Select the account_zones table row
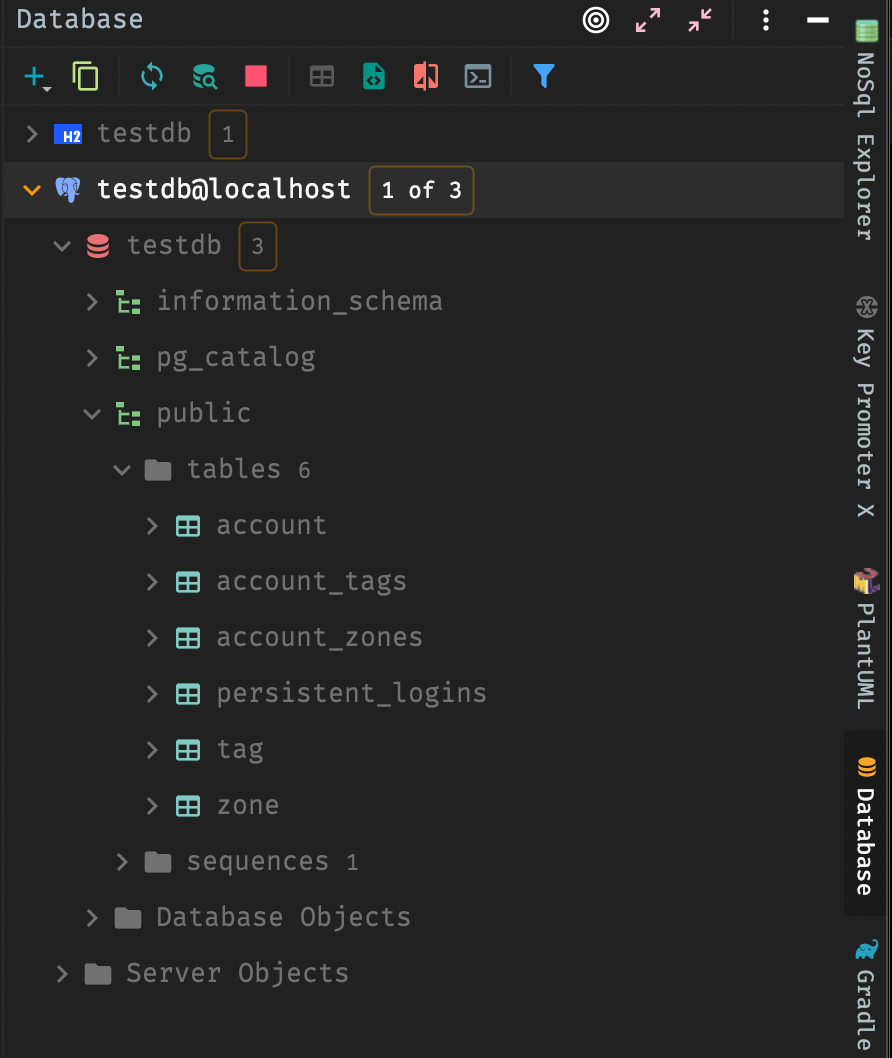 click(x=424, y=638)
